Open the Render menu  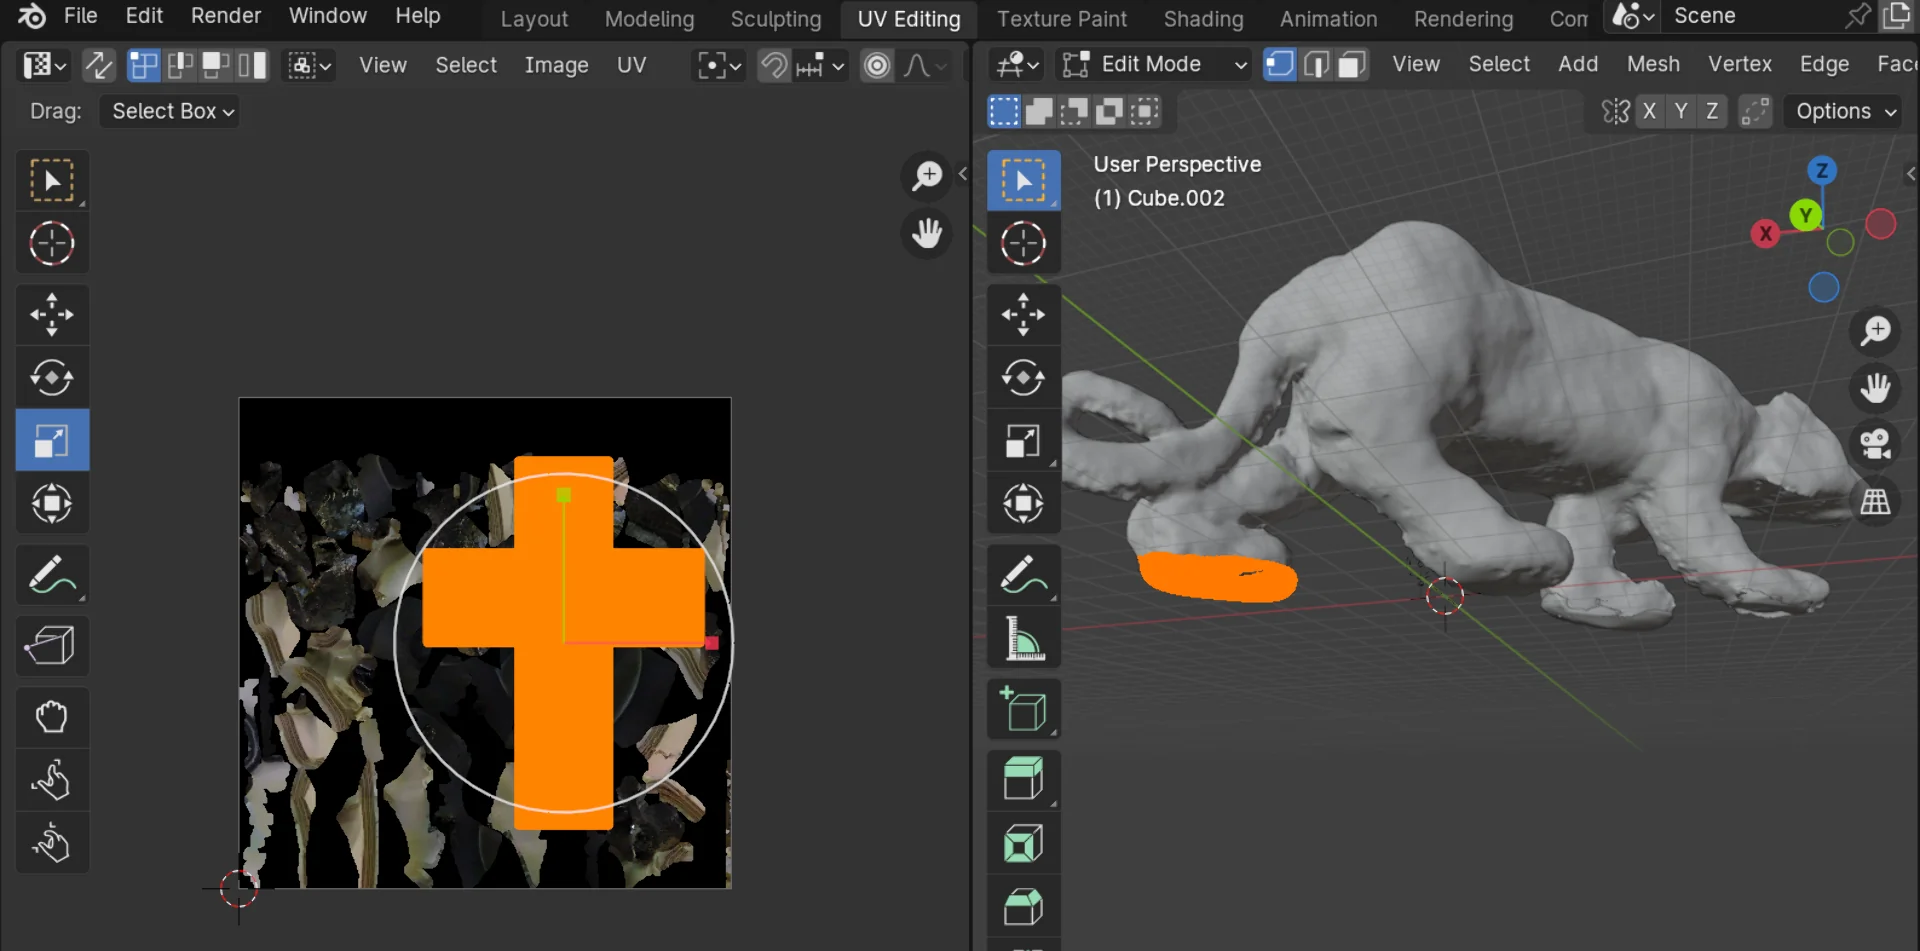click(x=226, y=16)
